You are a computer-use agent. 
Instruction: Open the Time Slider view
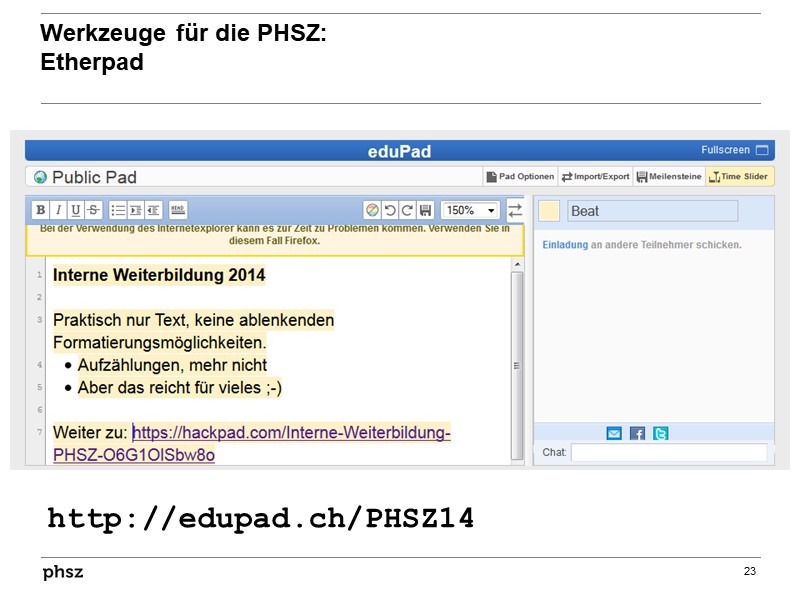coord(742,176)
